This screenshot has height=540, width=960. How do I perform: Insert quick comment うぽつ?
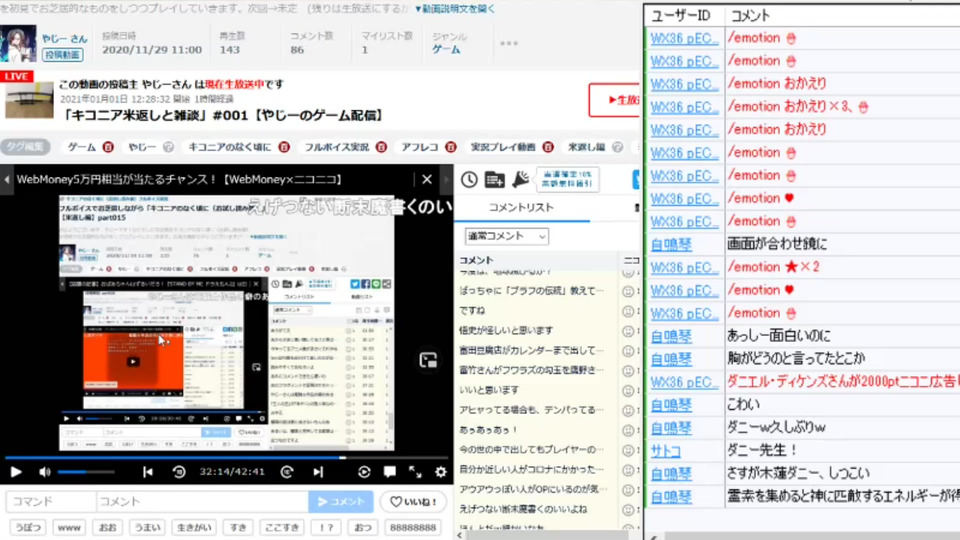pos(28,527)
